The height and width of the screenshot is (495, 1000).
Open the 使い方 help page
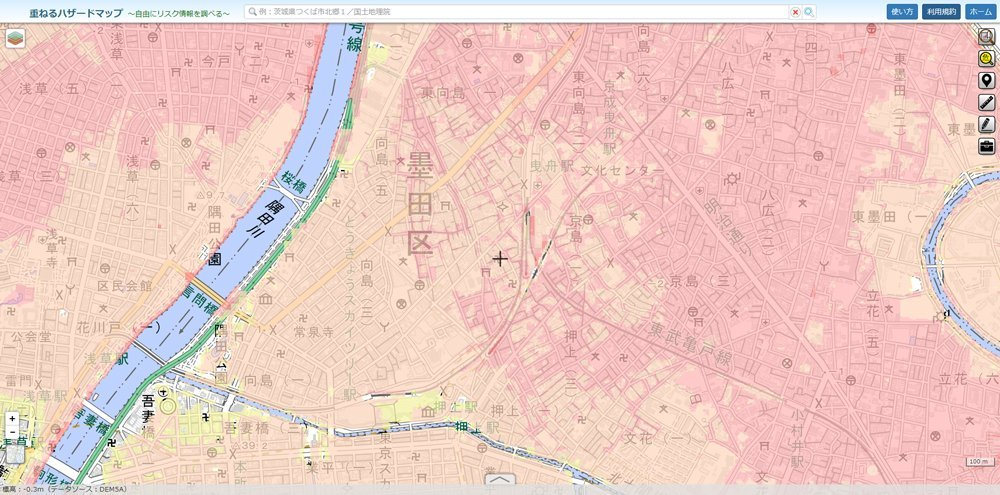pos(902,12)
